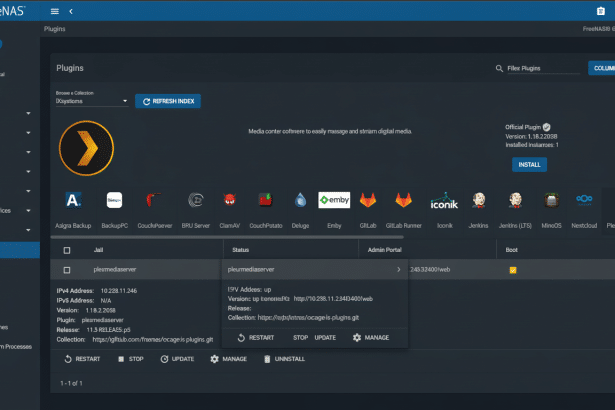The width and height of the screenshot is (615, 410).
Task: Select the first CouchPotato-style red plugin icon
Action: coord(154,200)
